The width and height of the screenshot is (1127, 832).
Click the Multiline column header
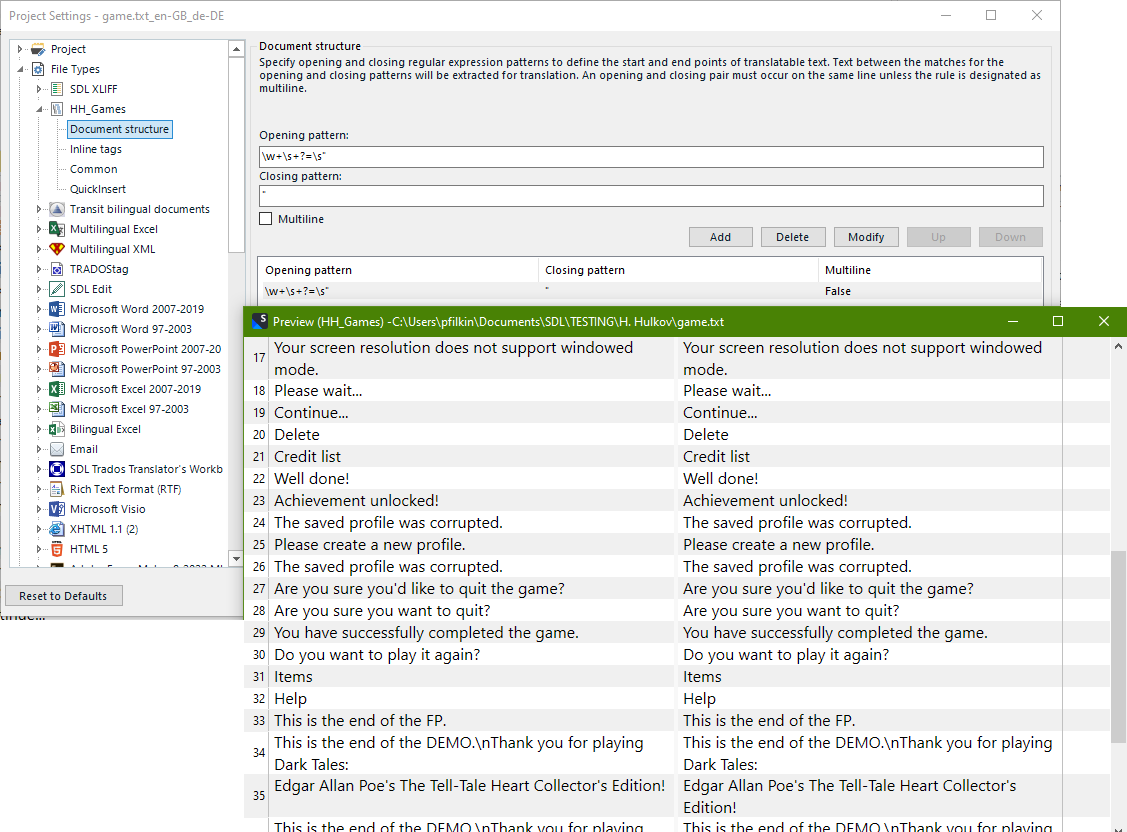(930, 270)
